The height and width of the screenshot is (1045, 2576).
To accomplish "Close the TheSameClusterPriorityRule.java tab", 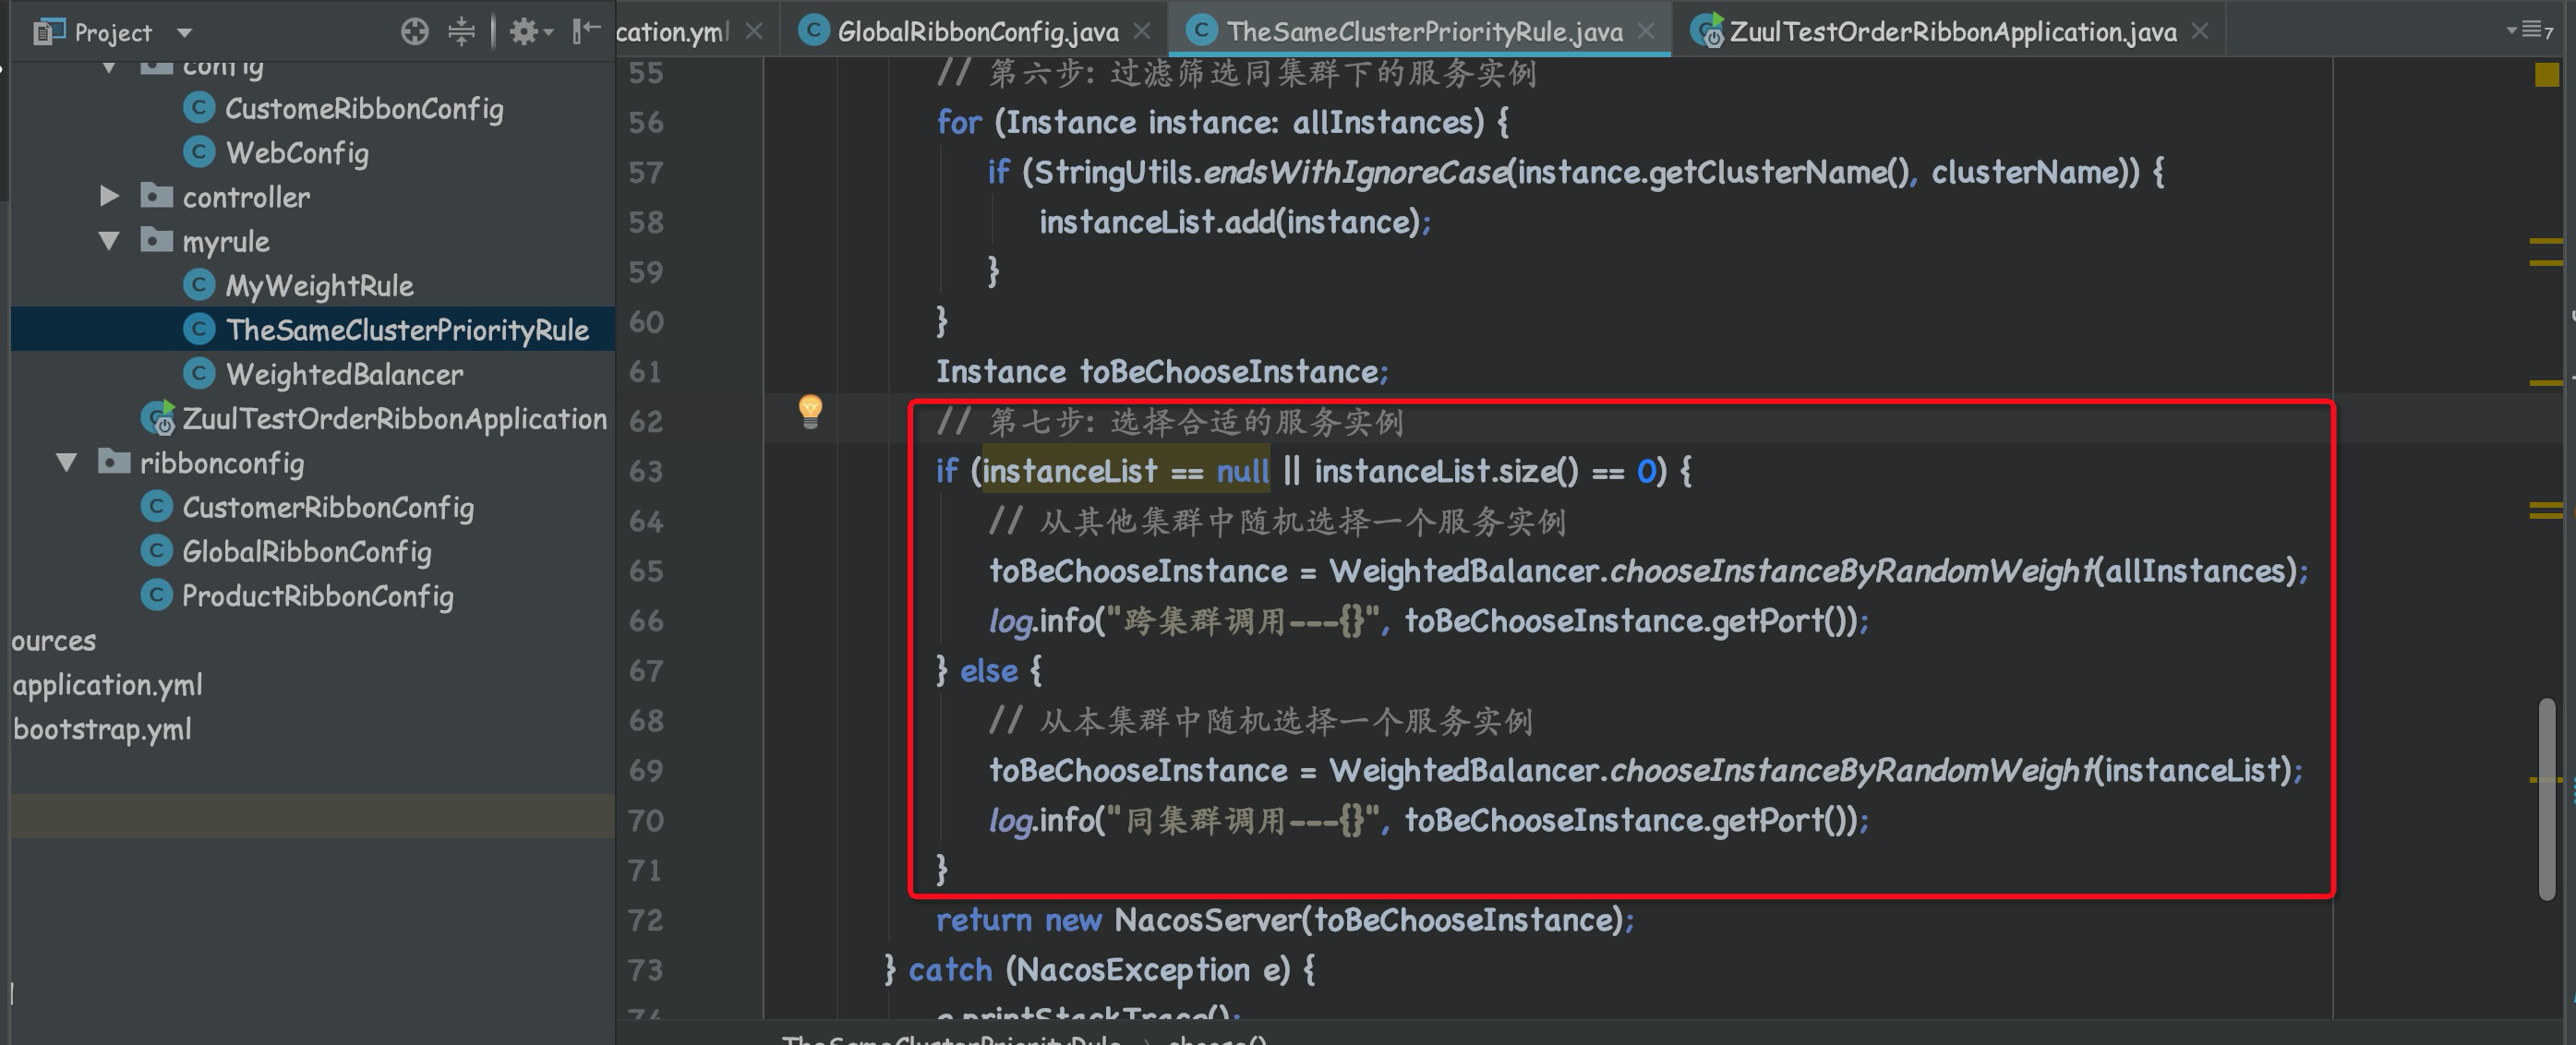I will 1646,32.
